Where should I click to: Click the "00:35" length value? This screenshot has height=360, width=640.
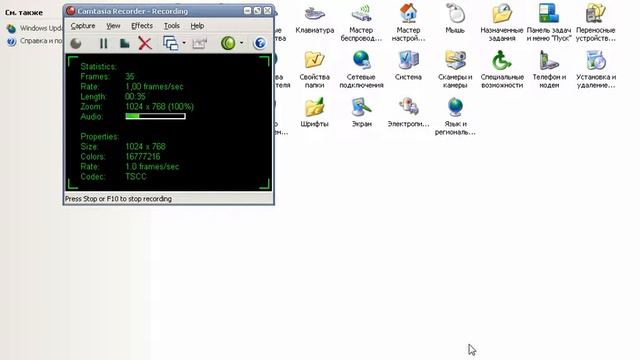136,97
